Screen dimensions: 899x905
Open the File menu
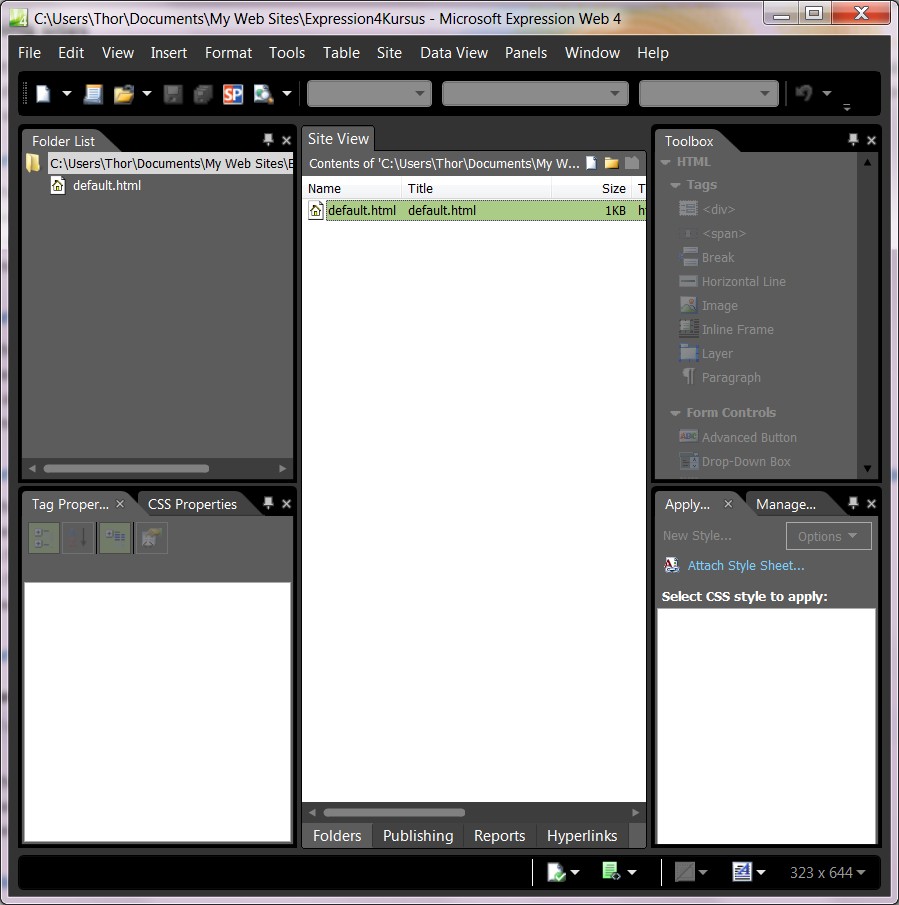point(29,53)
